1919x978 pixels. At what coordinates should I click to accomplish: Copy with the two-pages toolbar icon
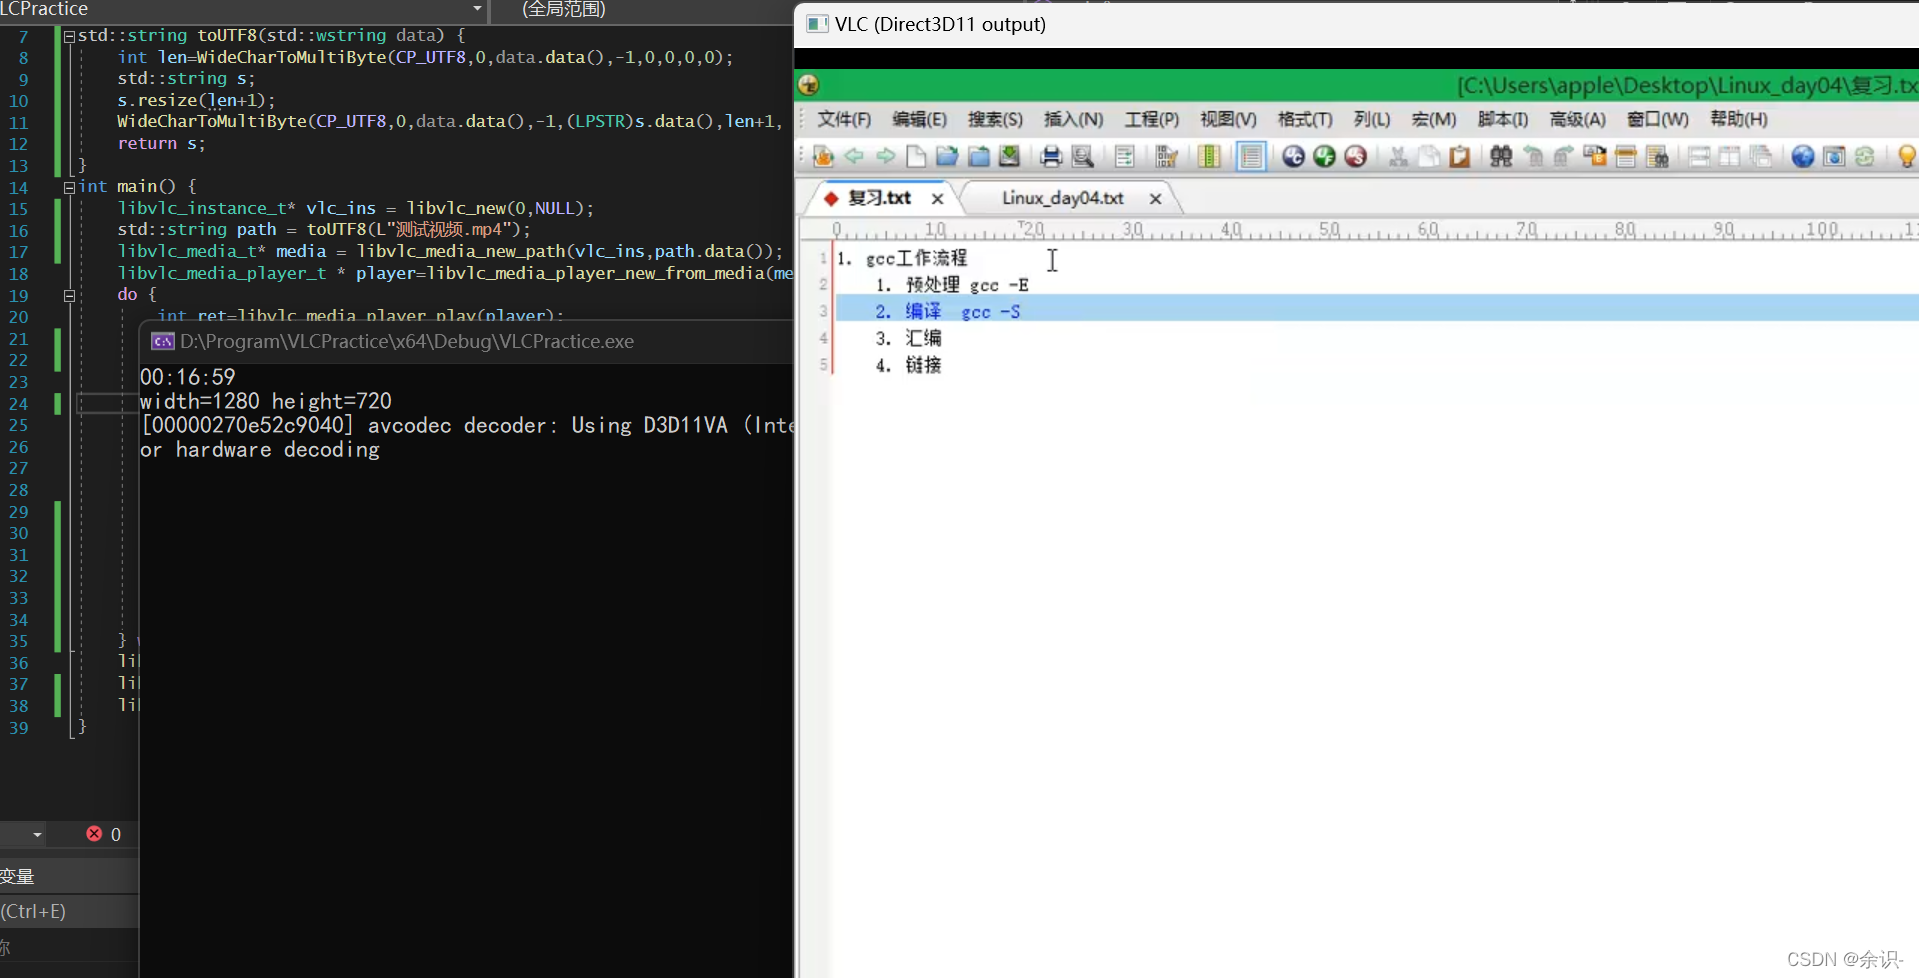[x=1429, y=156]
